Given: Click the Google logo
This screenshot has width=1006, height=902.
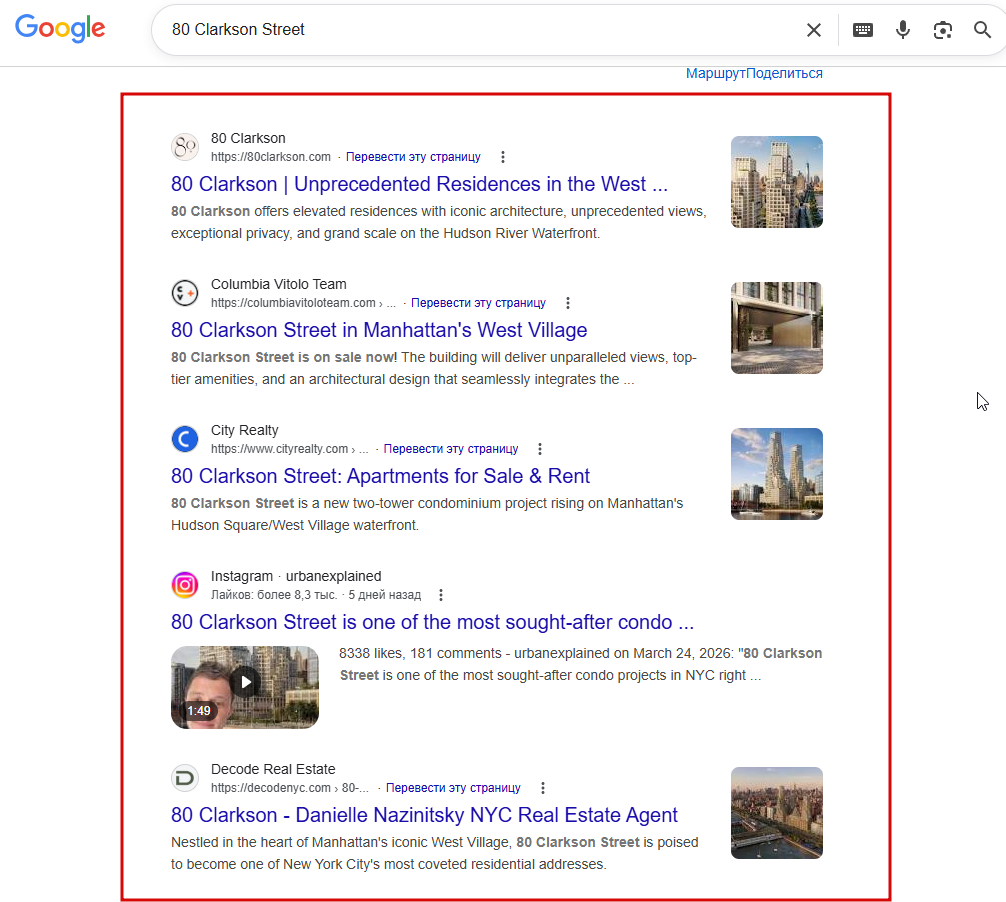Looking at the screenshot, I should tap(60, 28).
